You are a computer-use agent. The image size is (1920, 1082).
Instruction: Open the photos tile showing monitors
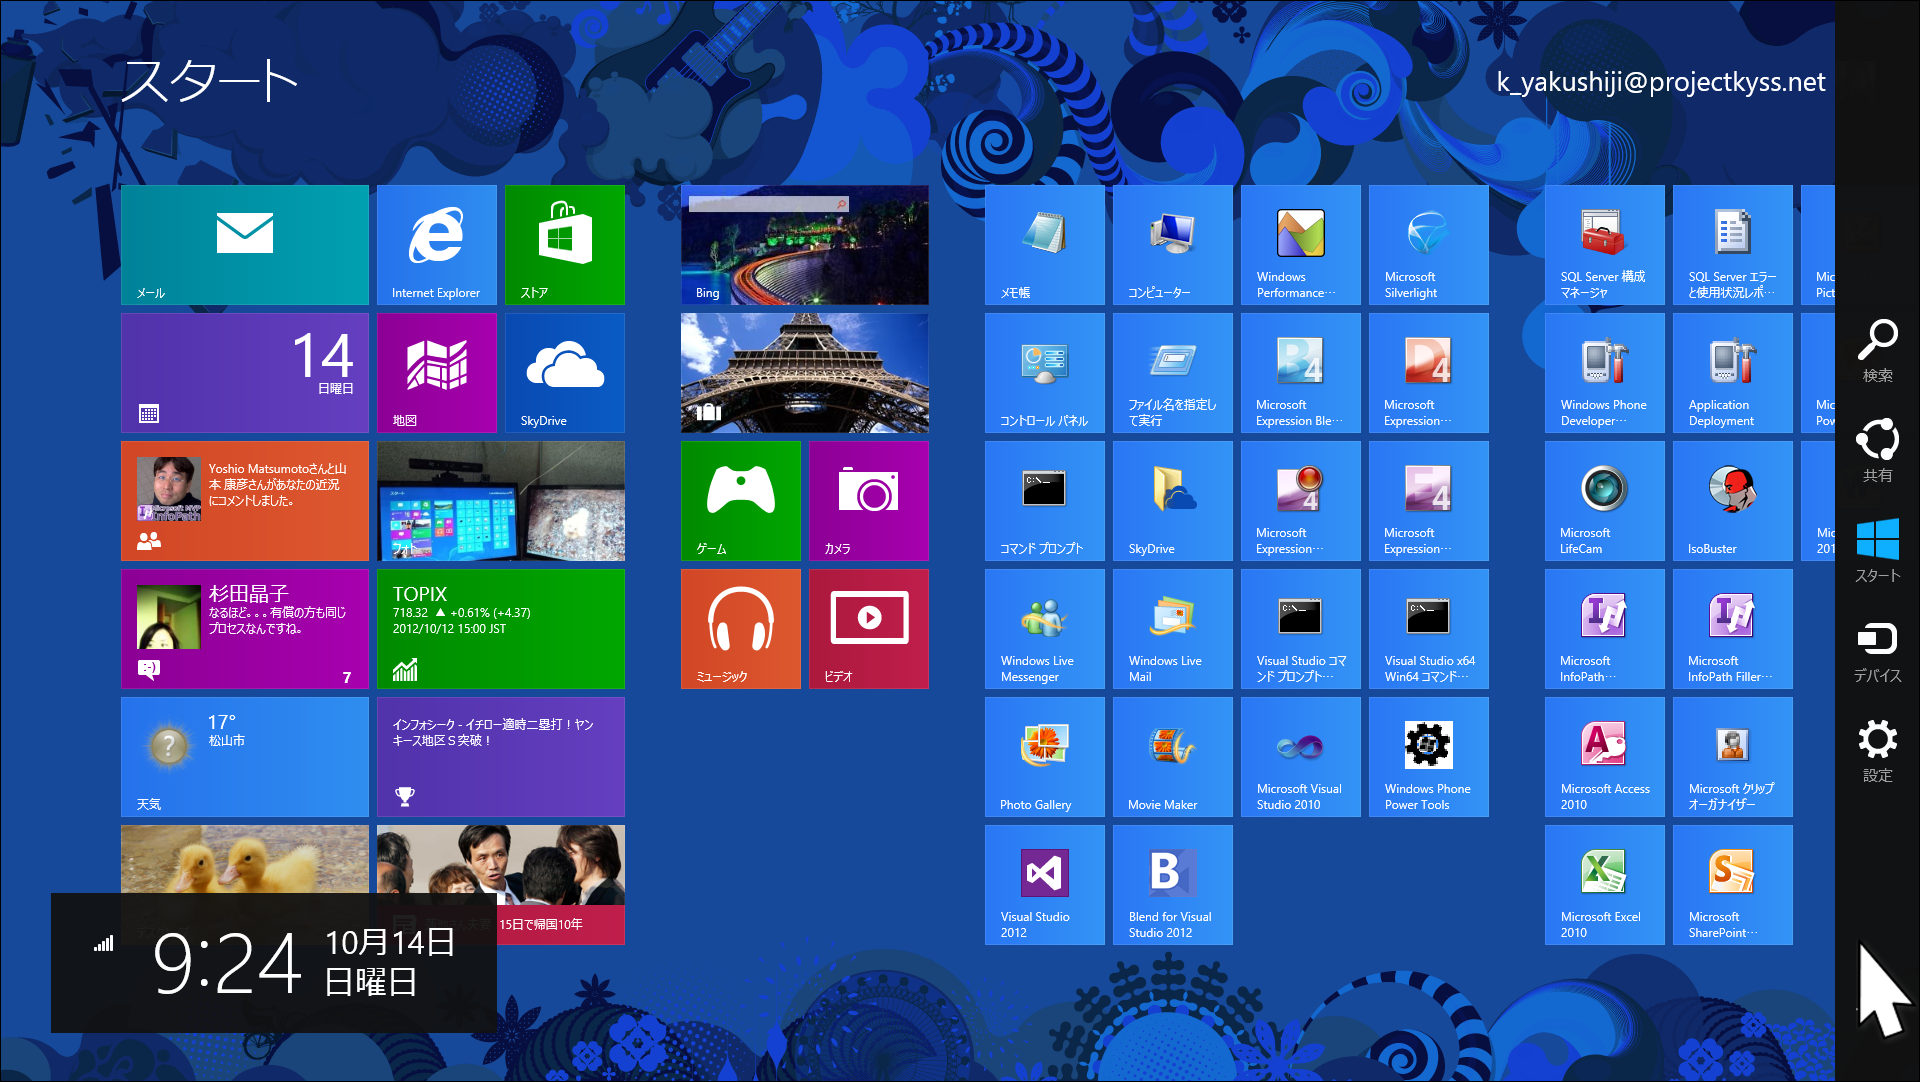tap(501, 501)
